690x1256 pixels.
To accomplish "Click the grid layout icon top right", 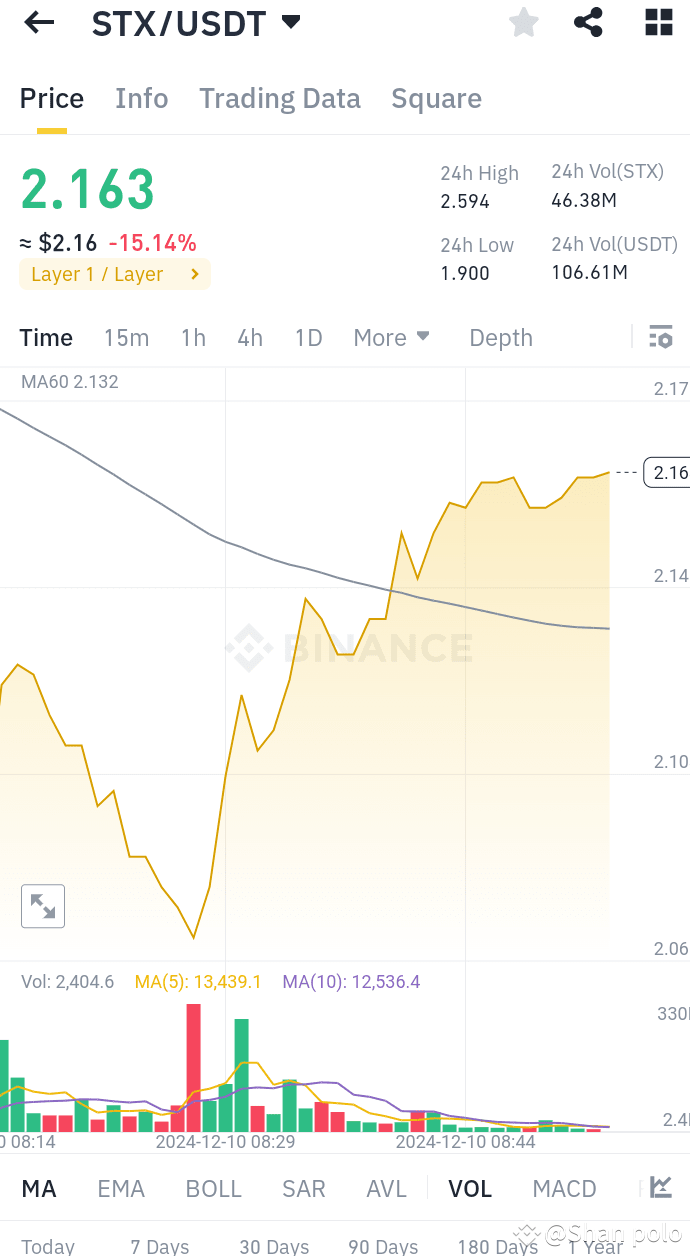I will point(658,22).
